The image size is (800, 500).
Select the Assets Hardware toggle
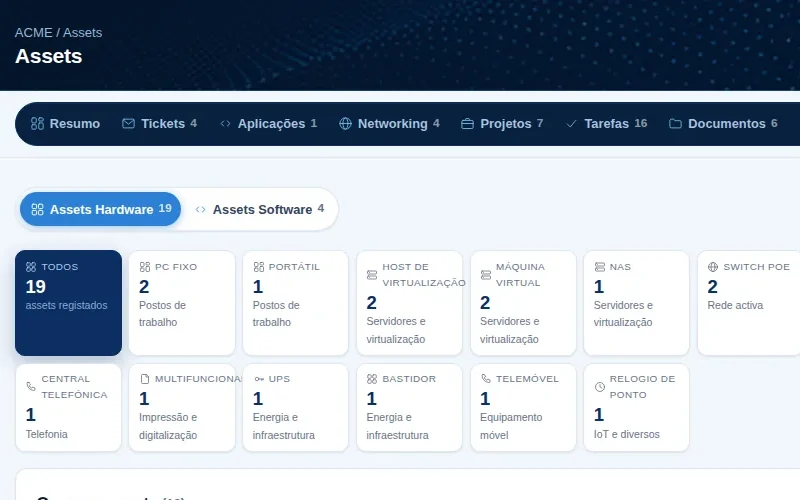(x=101, y=209)
